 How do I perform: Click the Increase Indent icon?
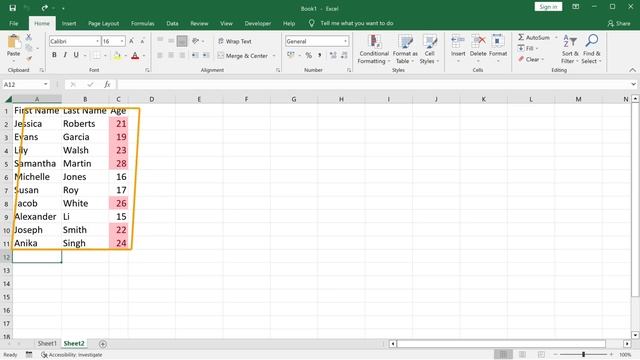[207, 55]
